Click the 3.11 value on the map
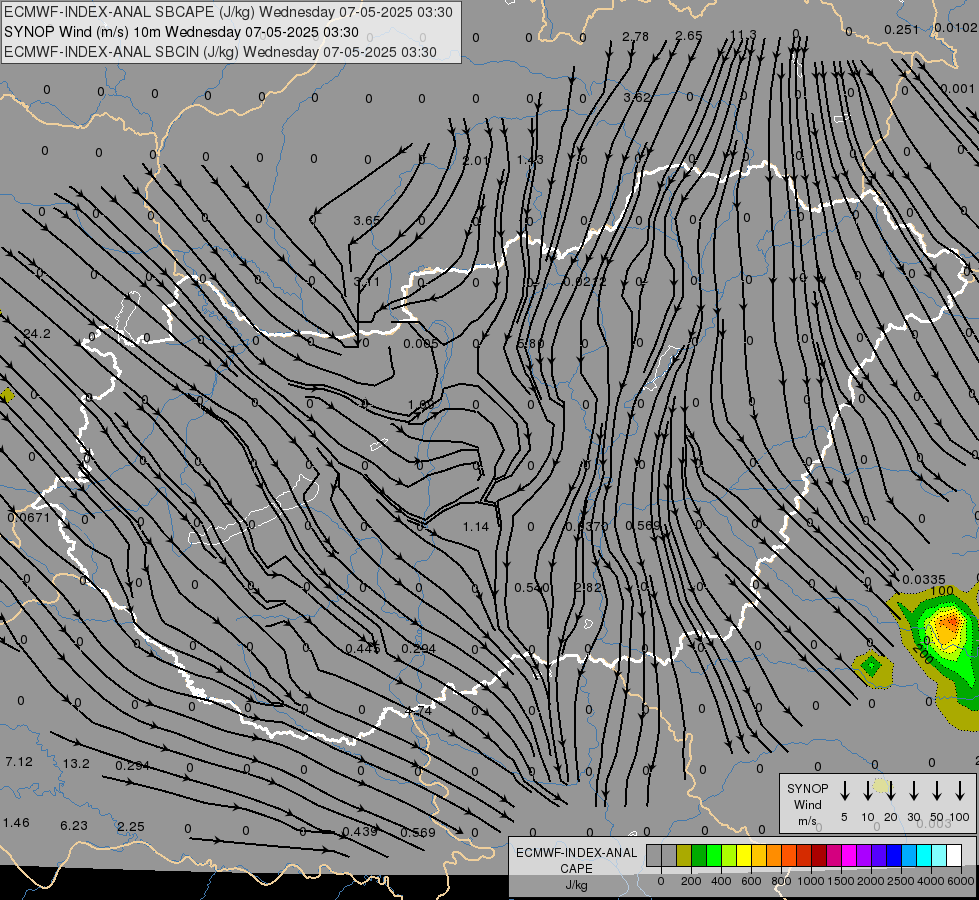 pyautogui.click(x=367, y=282)
